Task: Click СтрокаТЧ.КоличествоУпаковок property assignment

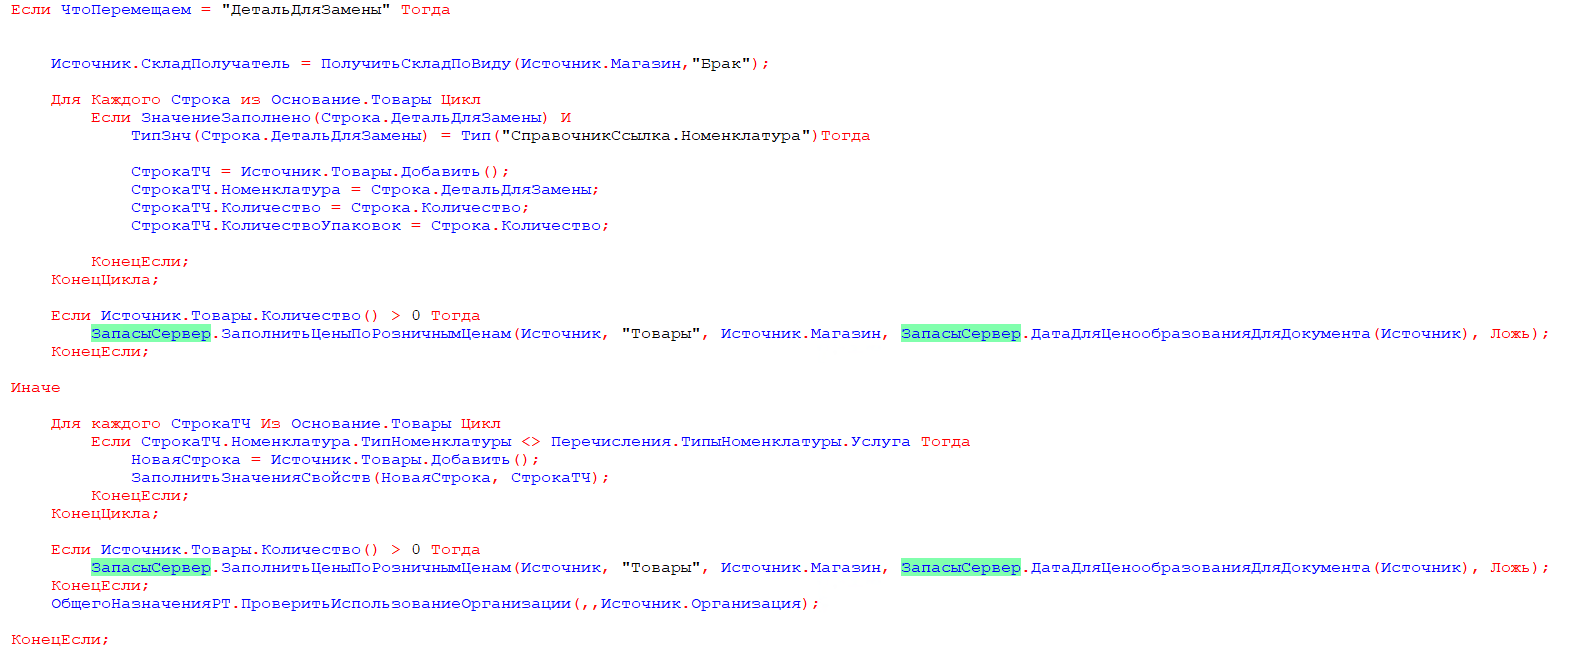Action: [266, 226]
